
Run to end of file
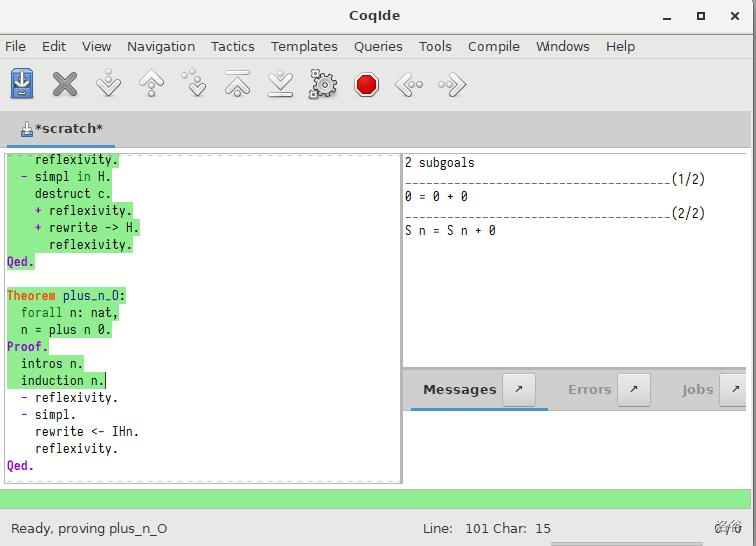point(280,85)
